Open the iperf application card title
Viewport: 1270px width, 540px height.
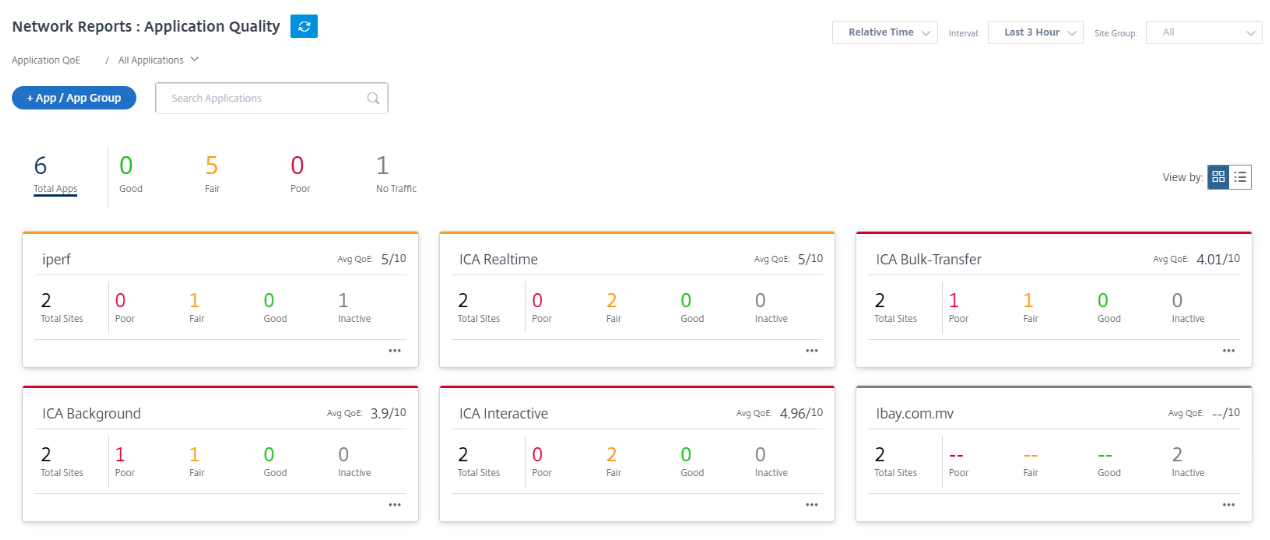56,259
